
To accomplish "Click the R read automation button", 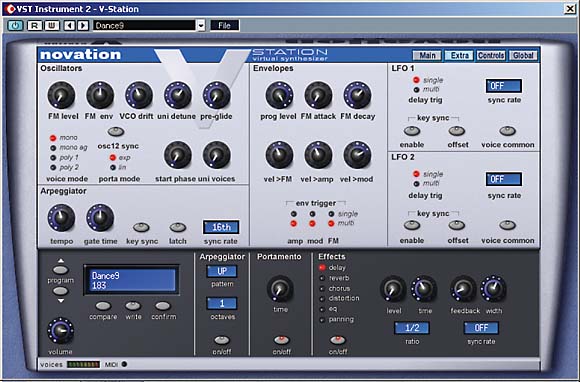I will [x=34, y=26].
